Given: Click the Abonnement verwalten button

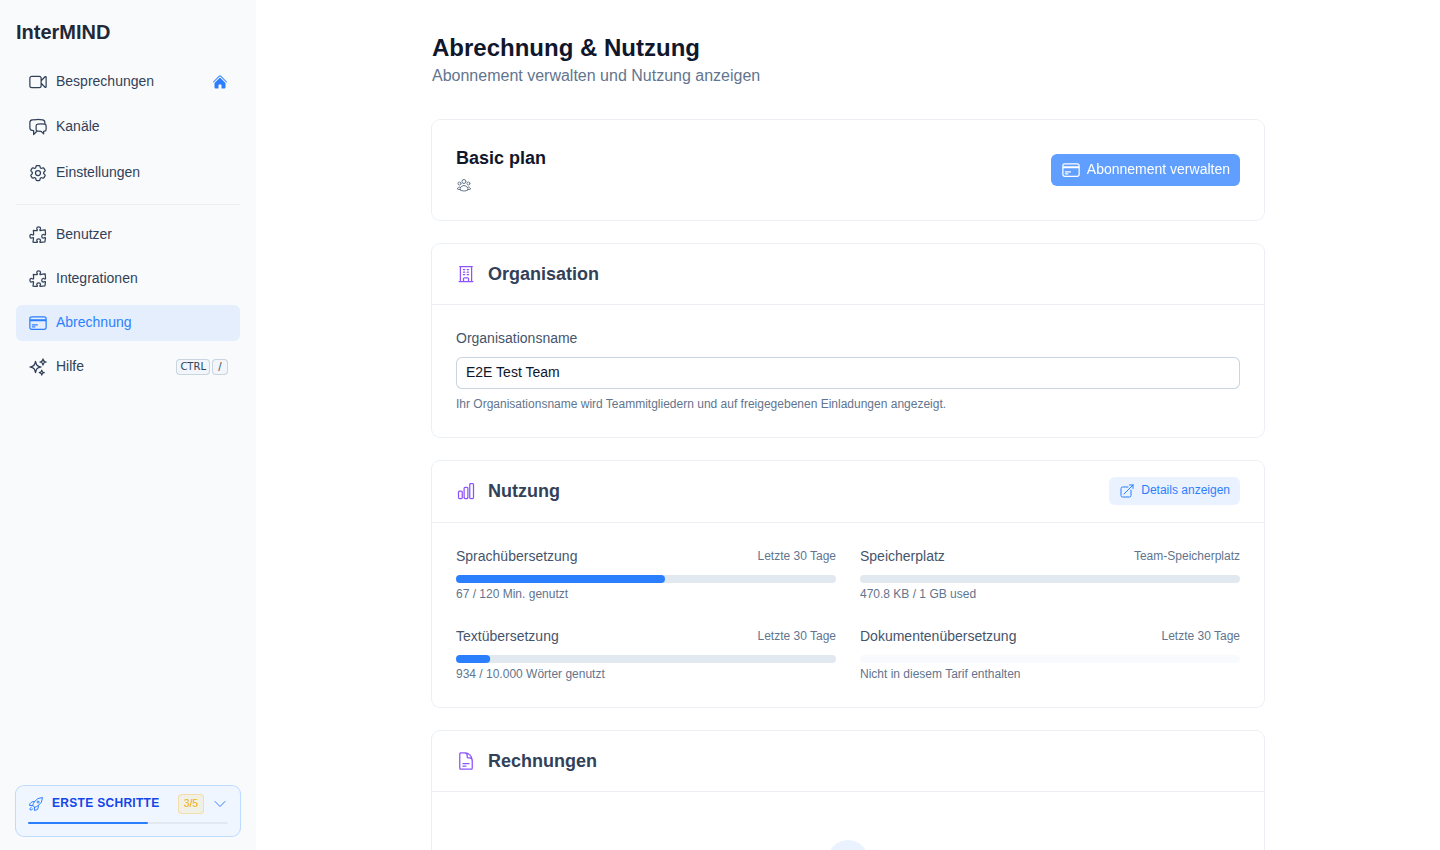Looking at the screenshot, I should pyautogui.click(x=1145, y=170).
